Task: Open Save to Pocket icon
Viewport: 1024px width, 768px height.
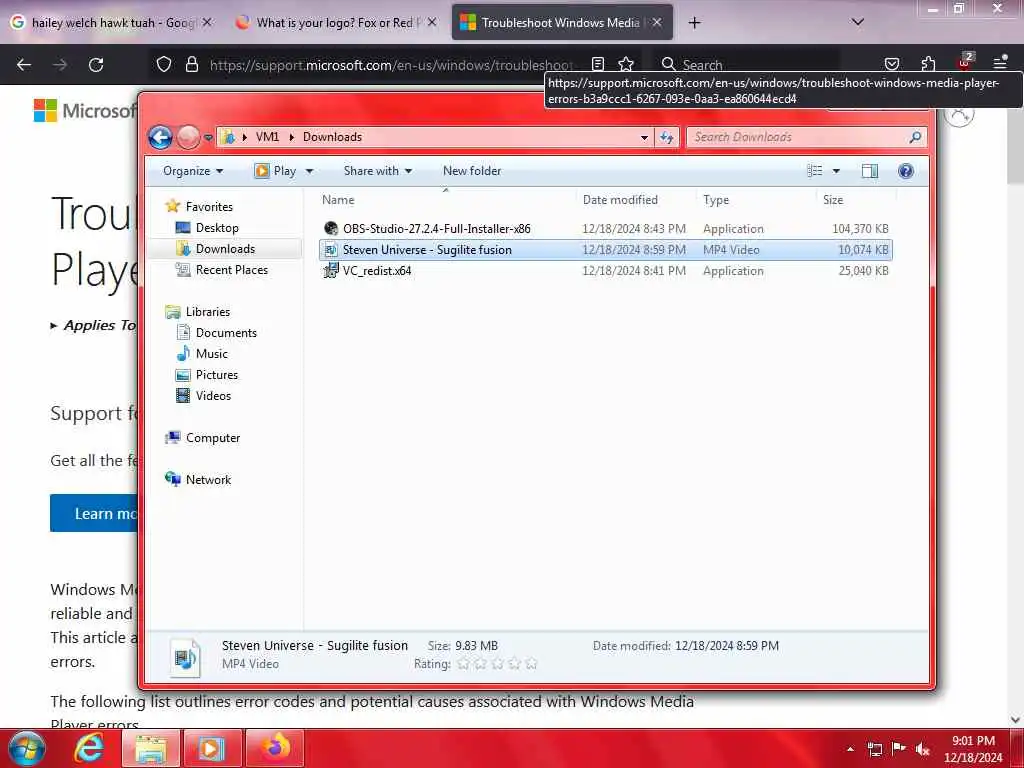Action: pyautogui.click(x=891, y=64)
